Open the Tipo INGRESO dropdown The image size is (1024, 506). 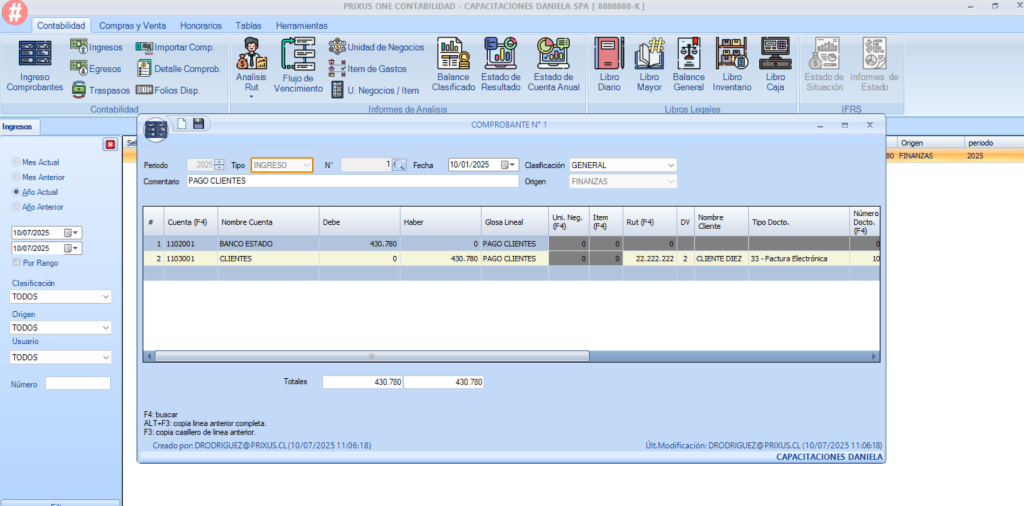pos(306,165)
